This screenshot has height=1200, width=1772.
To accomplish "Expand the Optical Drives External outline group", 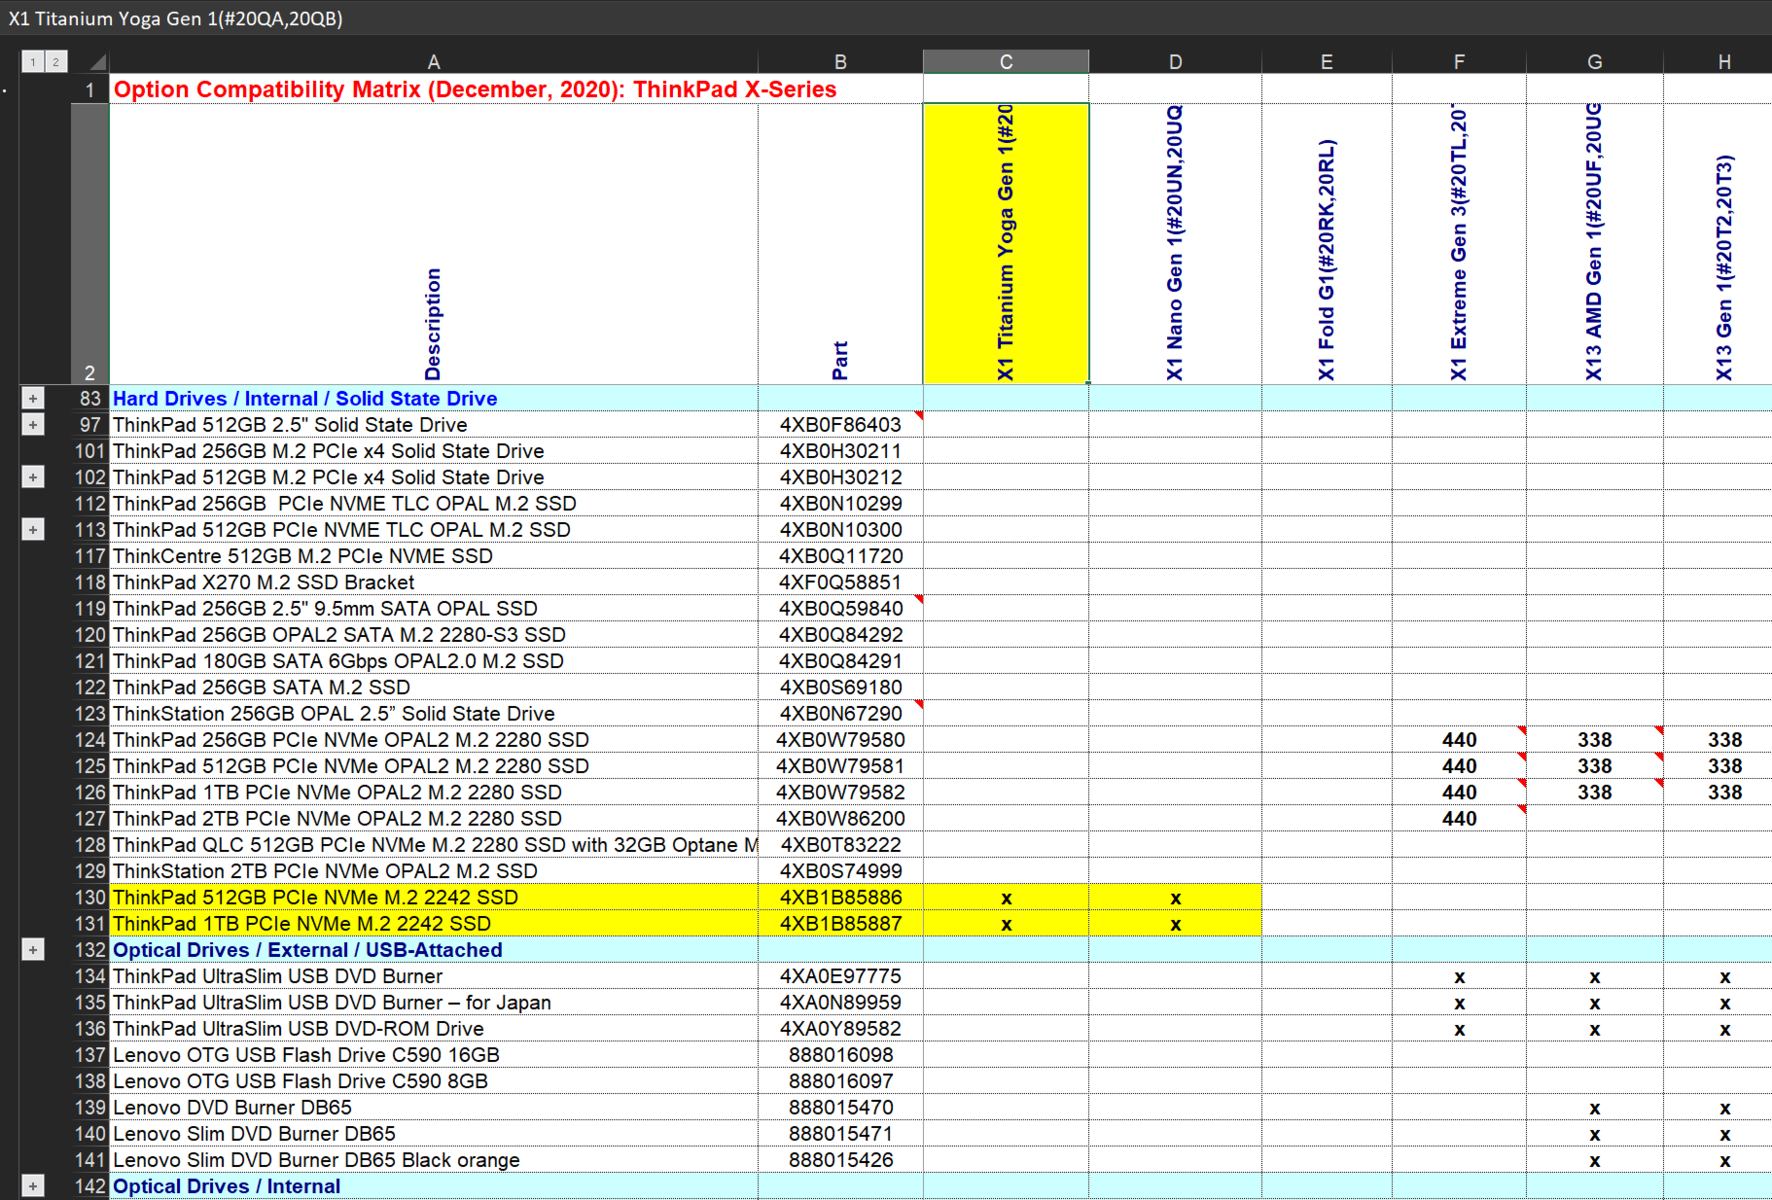I will coord(33,950).
